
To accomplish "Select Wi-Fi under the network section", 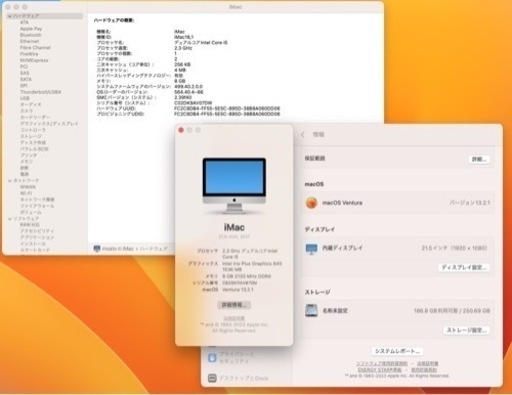I will (26, 193).
